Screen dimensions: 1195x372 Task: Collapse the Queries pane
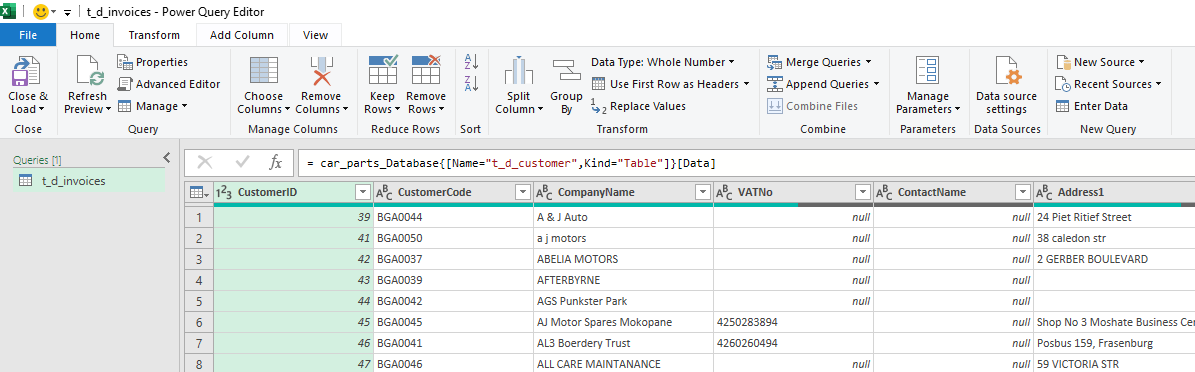click(167, 158)
